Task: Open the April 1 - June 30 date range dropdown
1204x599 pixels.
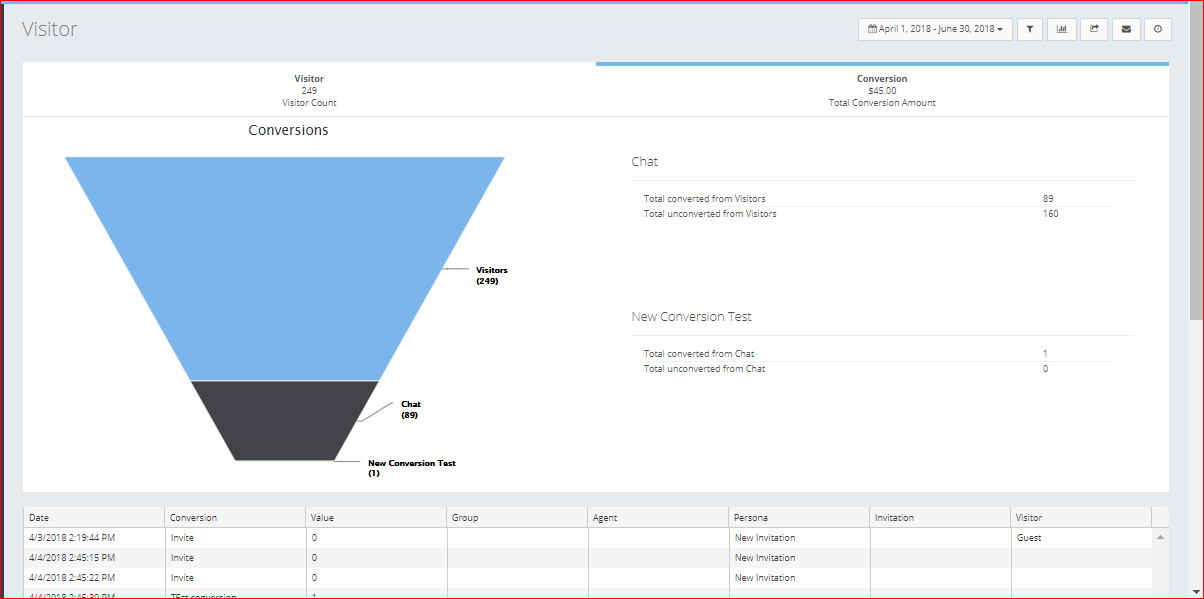Action: (x=935, y=29)
